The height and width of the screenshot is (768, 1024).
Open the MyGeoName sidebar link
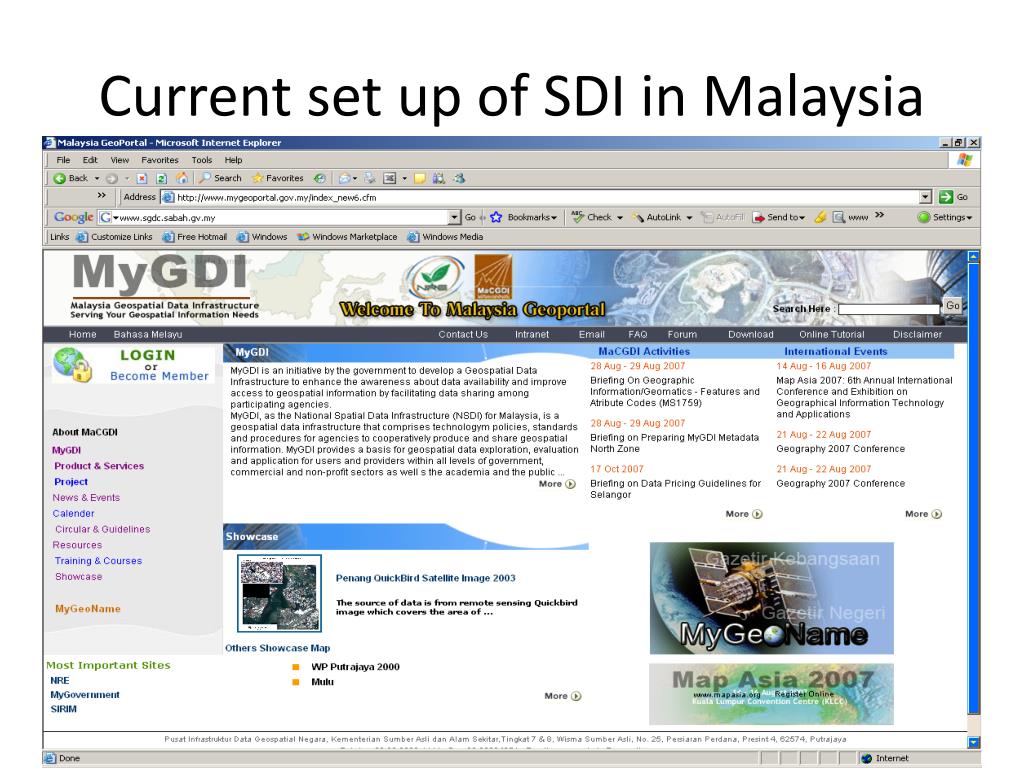click(88, 609)
